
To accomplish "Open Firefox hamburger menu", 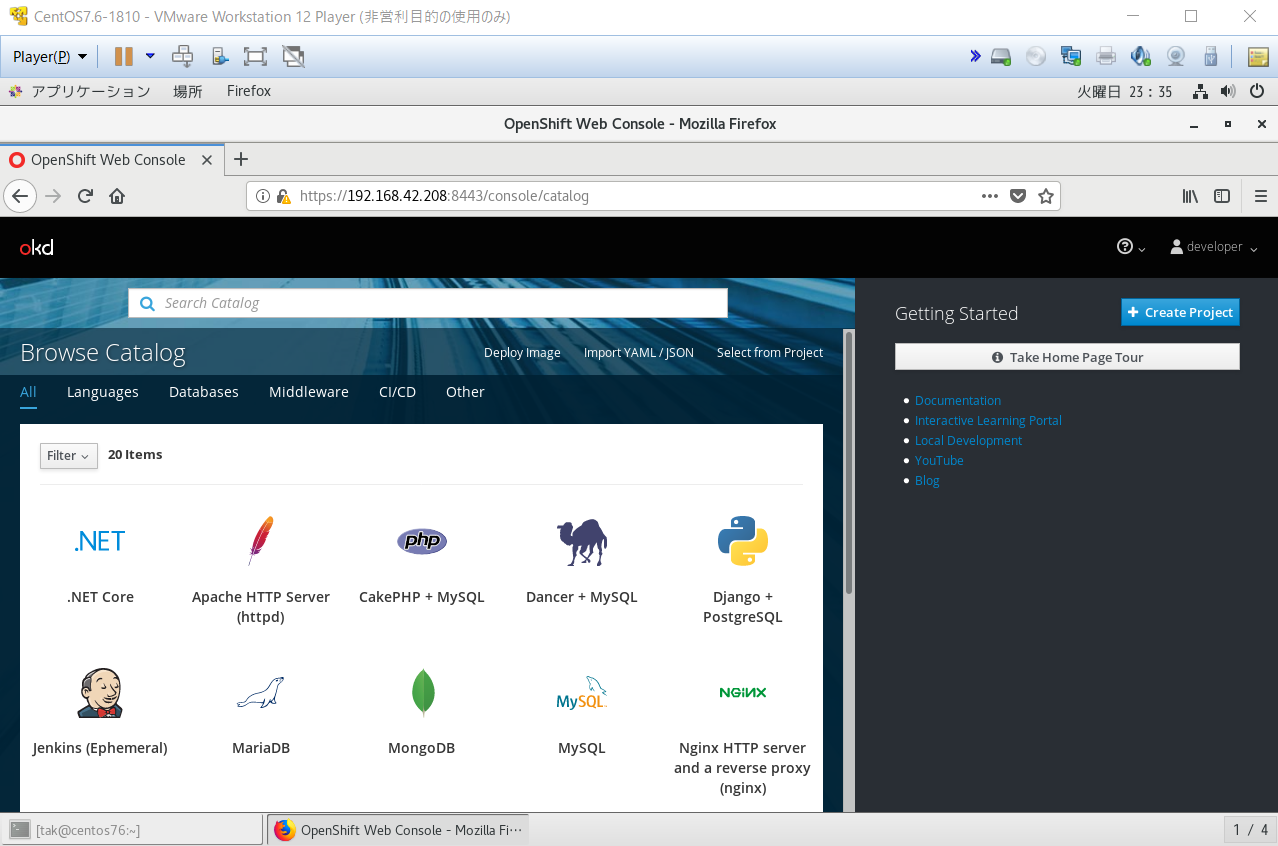I will (x=1260, y=196).
